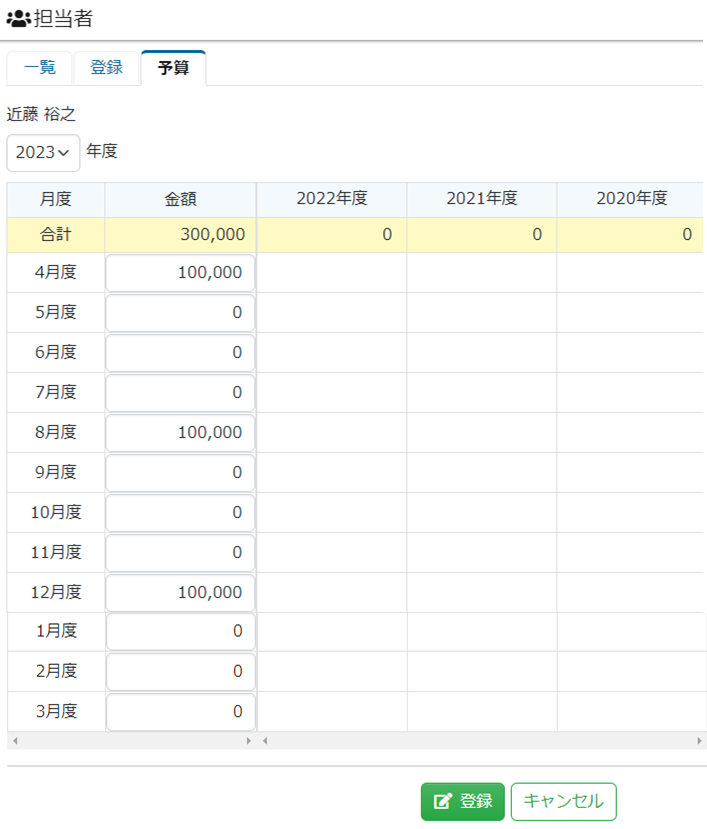707x829 pixels.
Task: Open the 登録 tab
Action: 106,68
